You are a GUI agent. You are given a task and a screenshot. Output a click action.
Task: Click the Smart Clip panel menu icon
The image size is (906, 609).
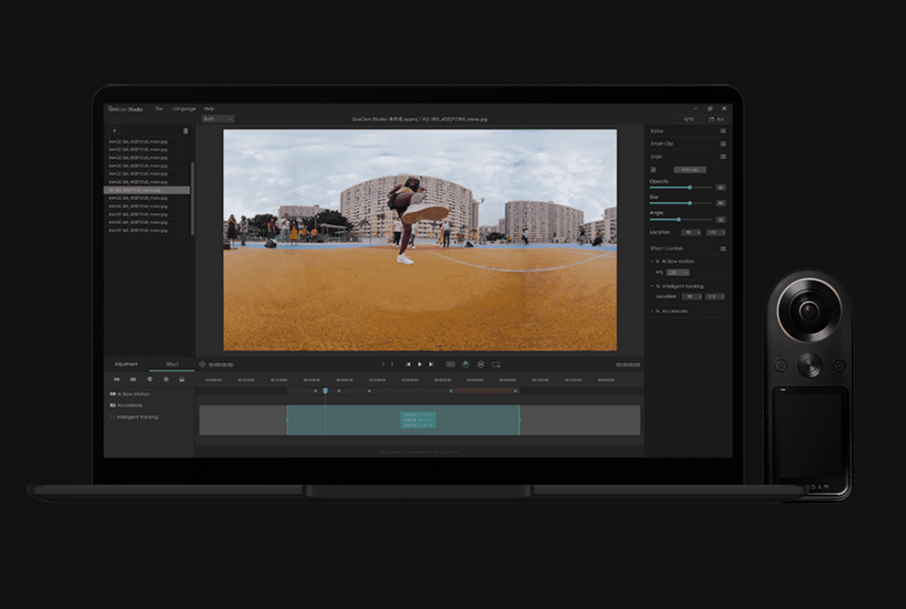tap(723, 144)
